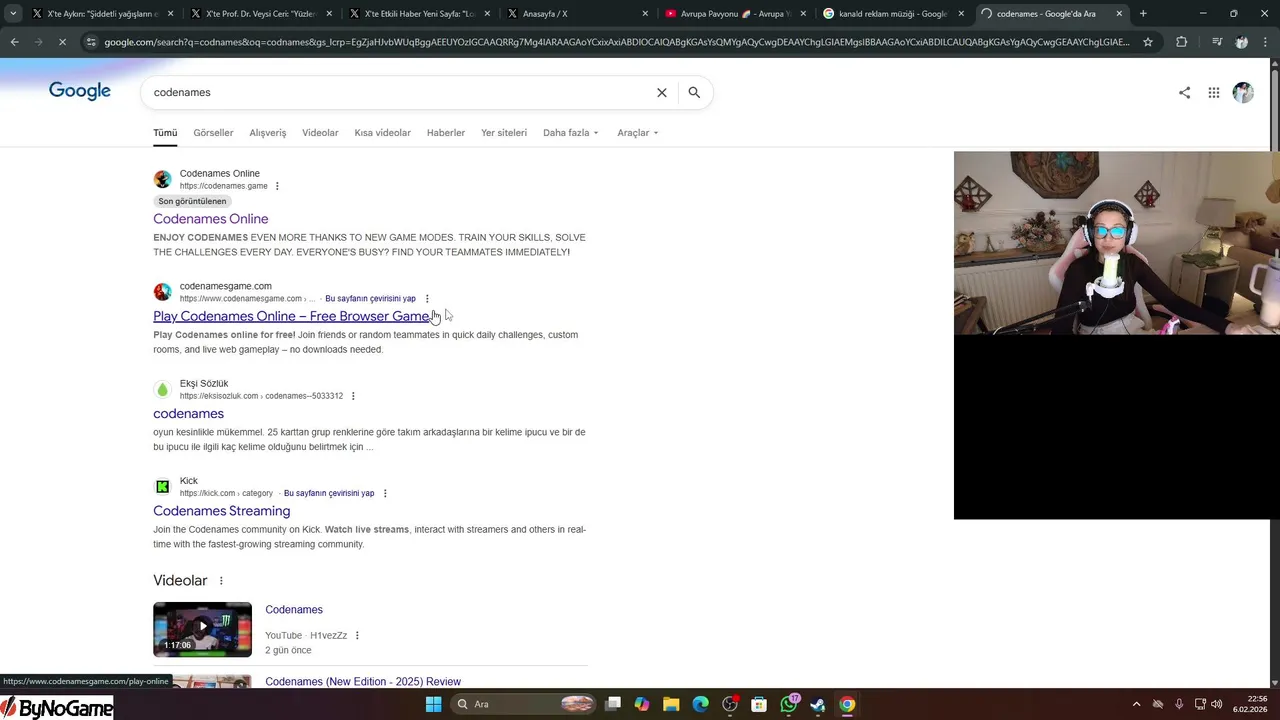The width and height of the screenshot is (1280, 720).
Task: Go back with browser back arrow
Action: 14,42
